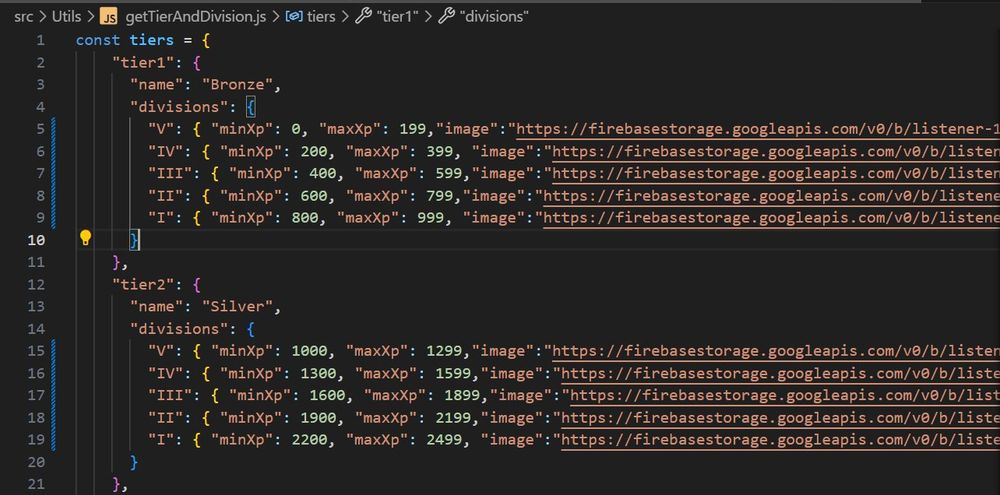
Task: Open firebase image link on line 9
Action: pos(771,218)
